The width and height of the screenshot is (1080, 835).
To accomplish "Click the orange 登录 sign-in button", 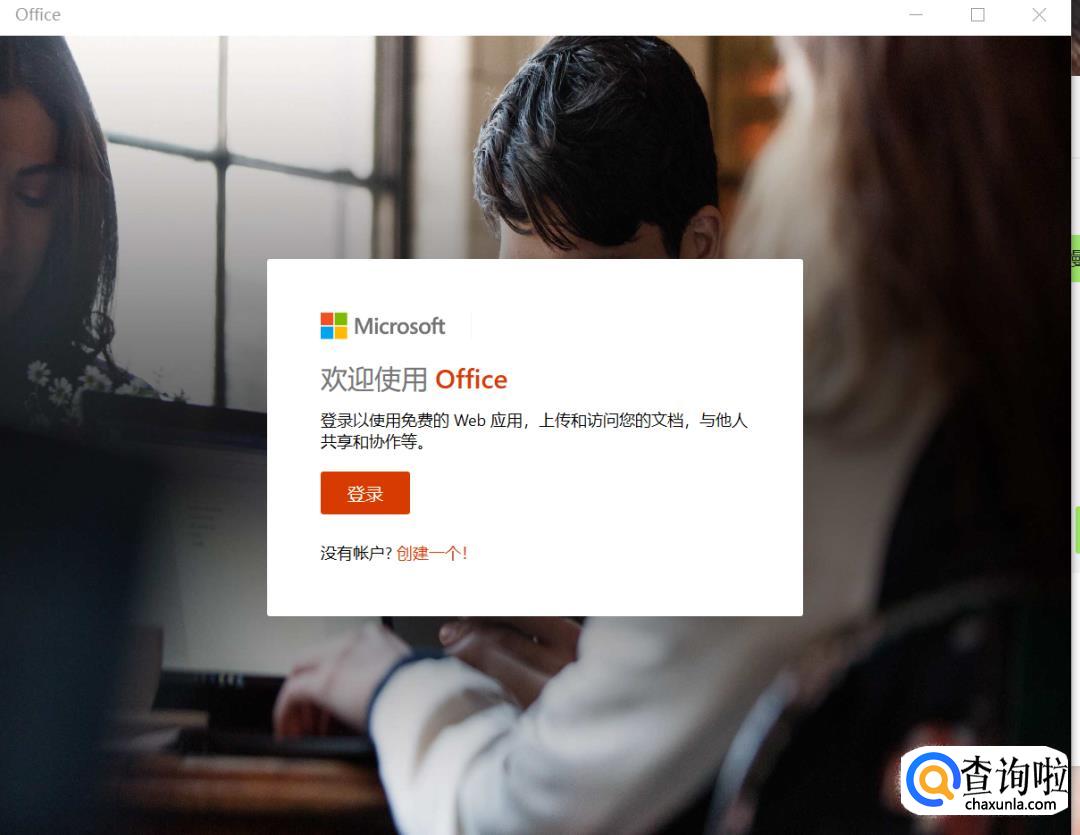I will tap(365, 493).
